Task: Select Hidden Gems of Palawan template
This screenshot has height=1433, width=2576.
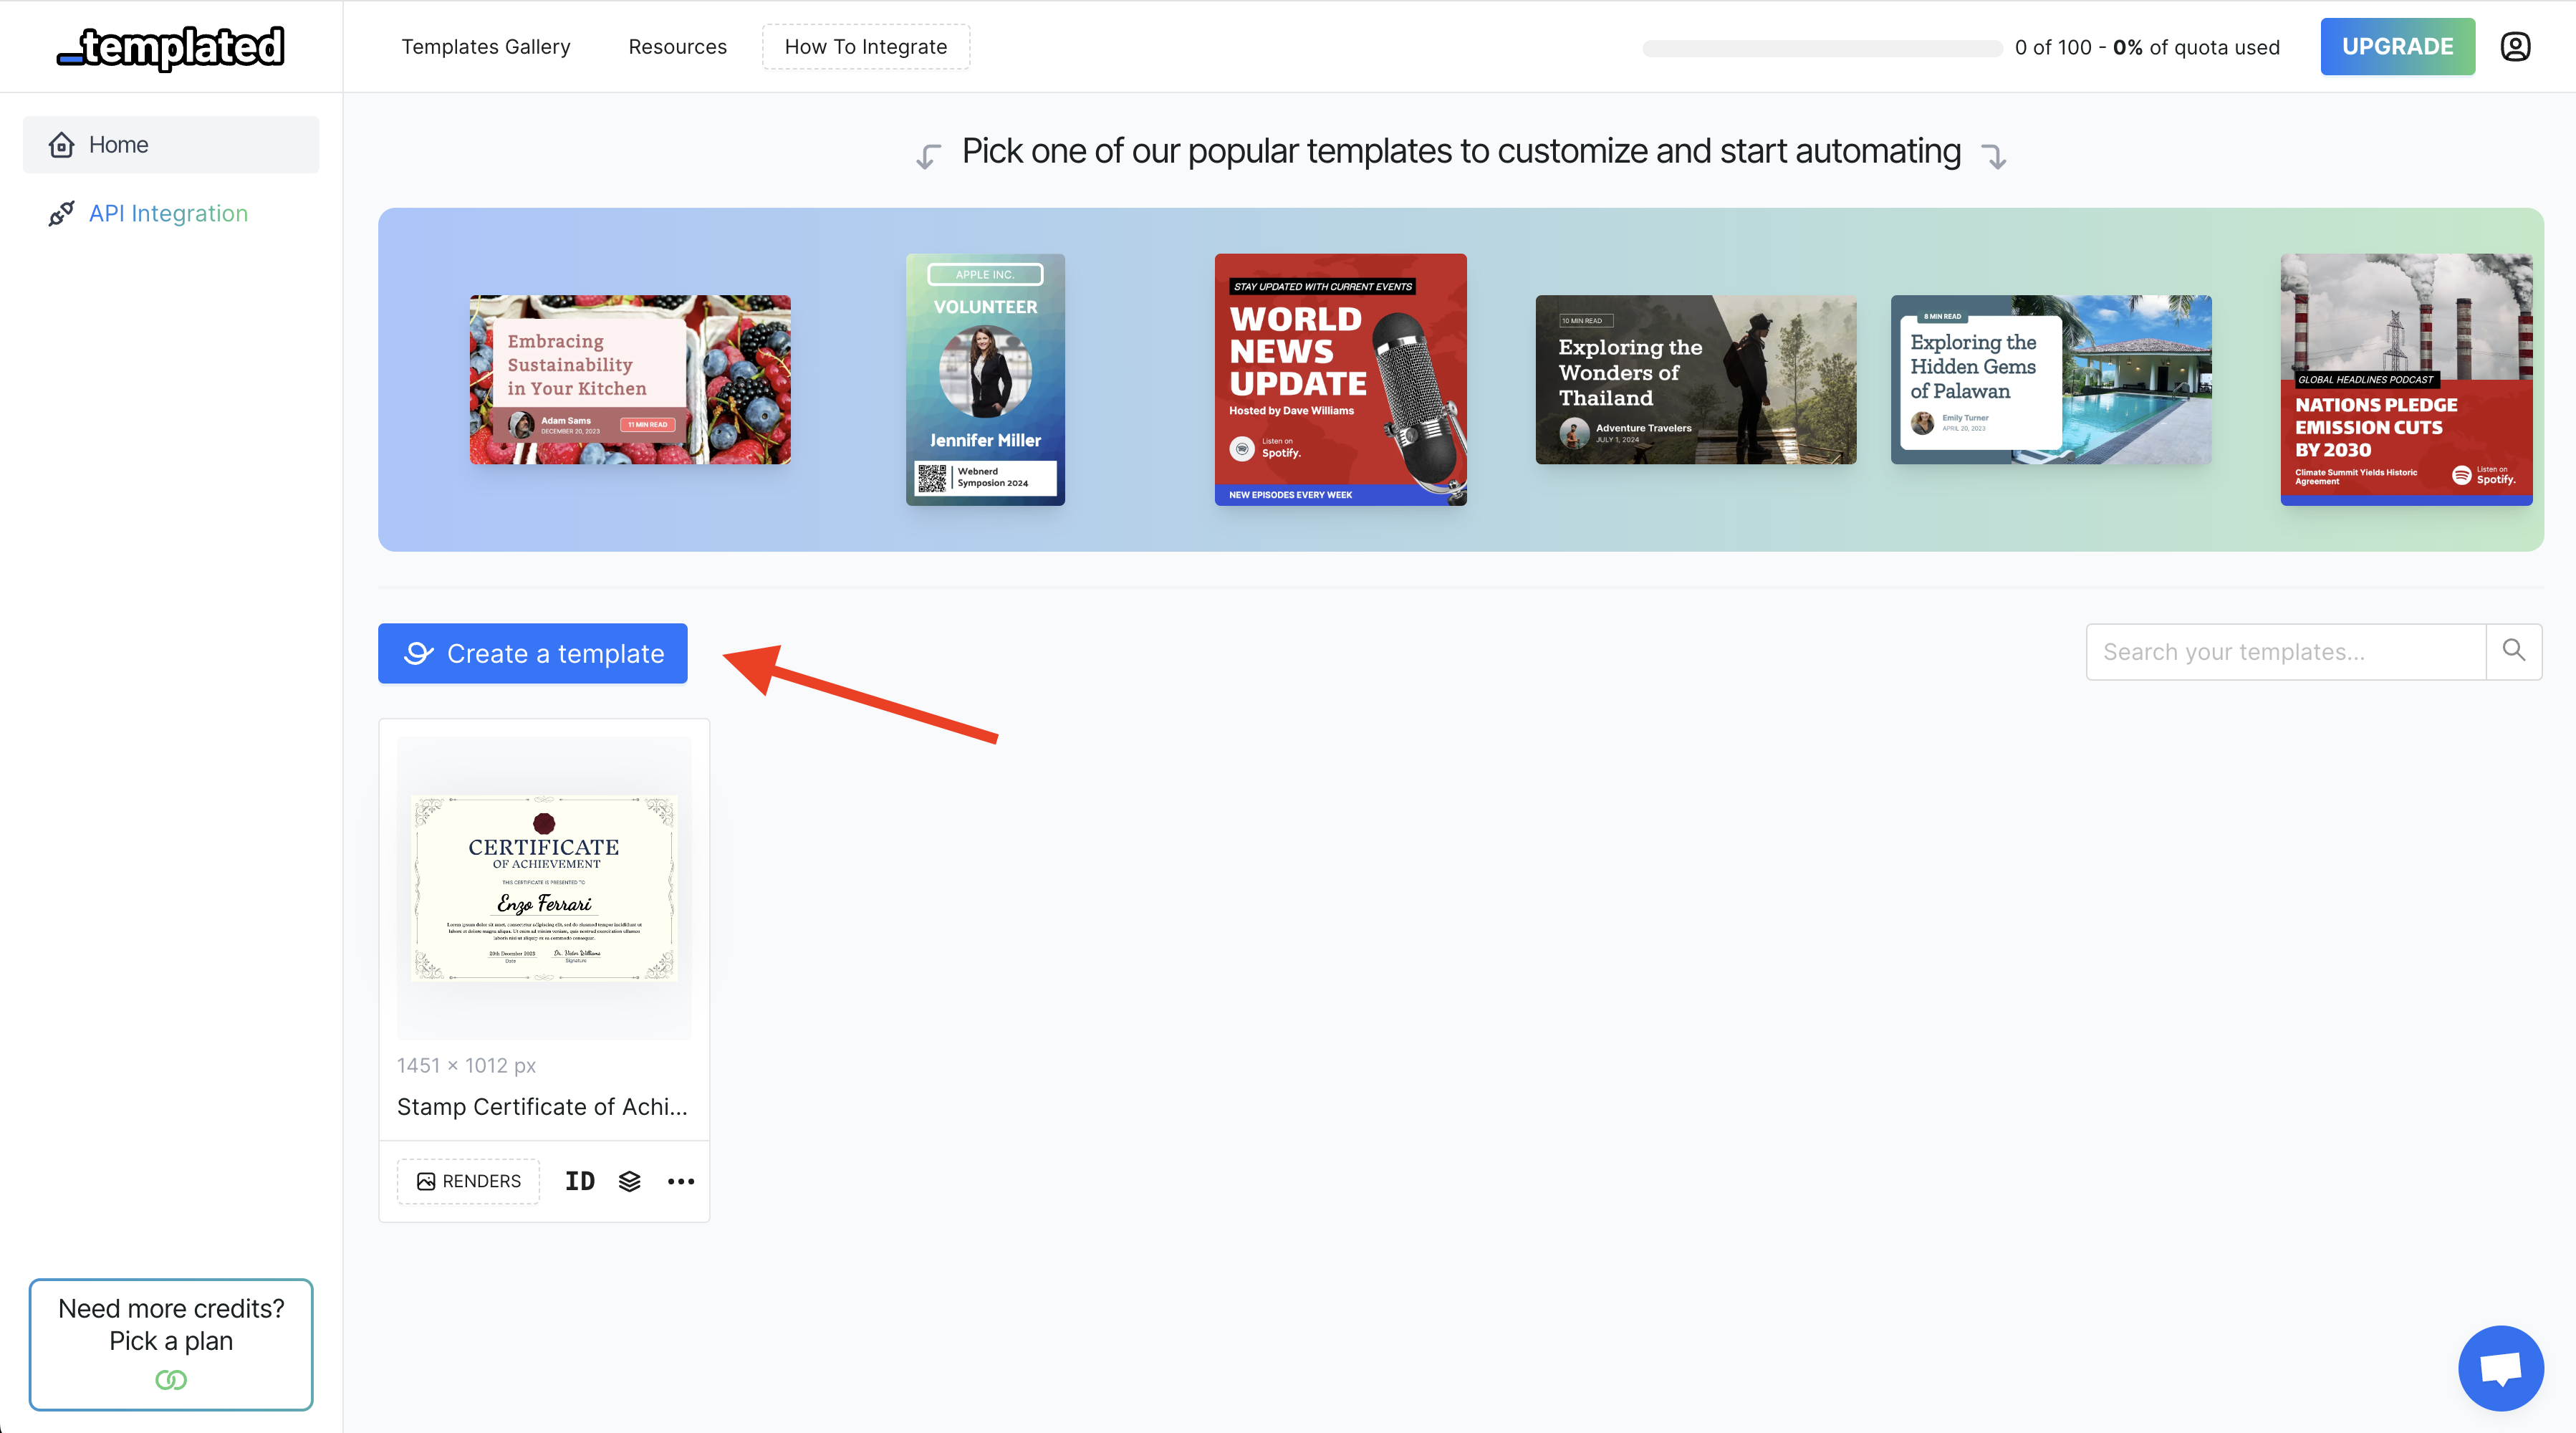Action: point(2051,379)
